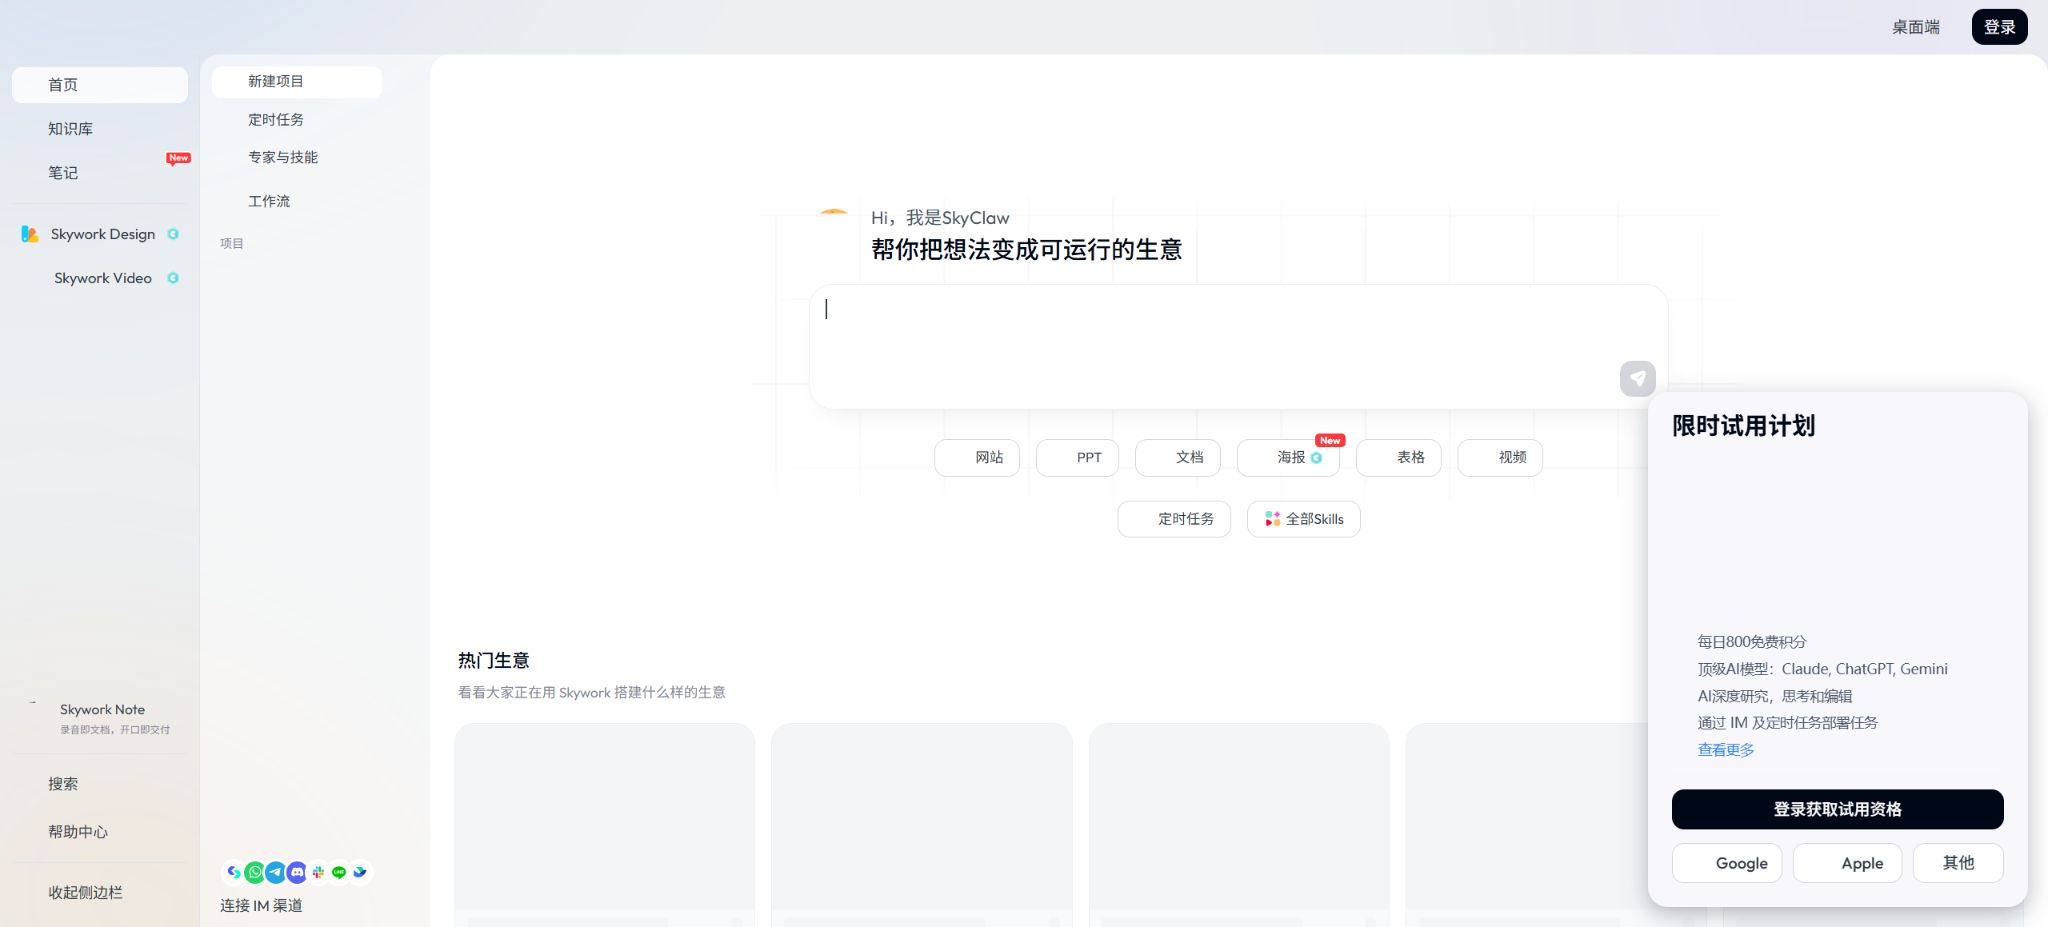Go to 首页 in the sidebar

100,85
